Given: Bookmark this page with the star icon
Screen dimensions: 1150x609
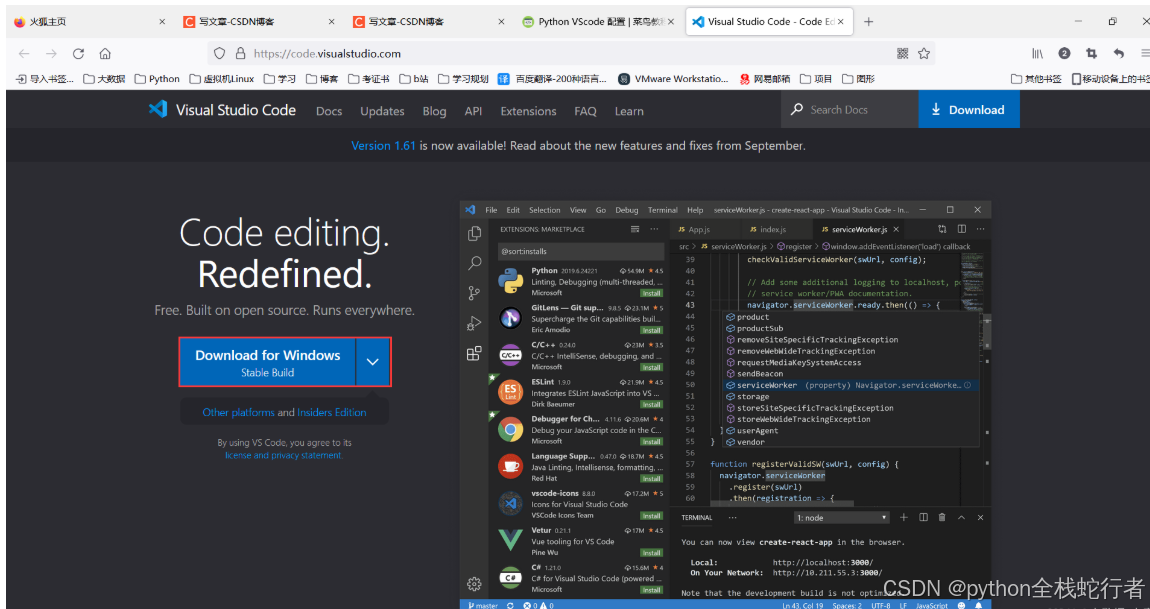Looking at the screenshot, I should click(923, 53).
